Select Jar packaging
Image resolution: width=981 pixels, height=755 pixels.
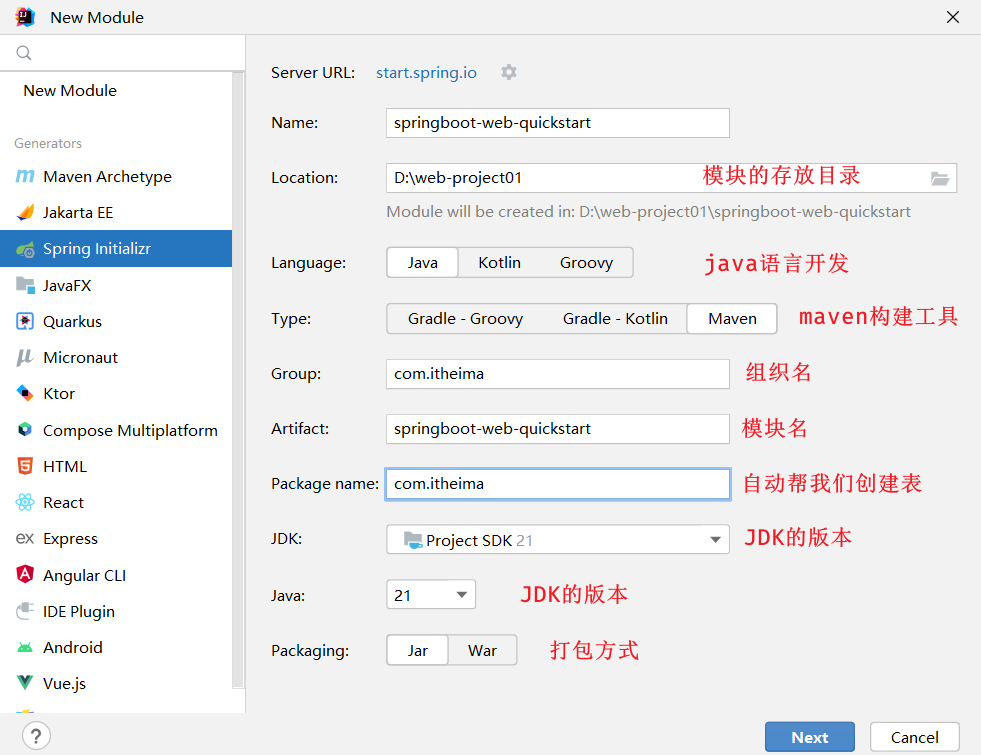click(417, 651)
